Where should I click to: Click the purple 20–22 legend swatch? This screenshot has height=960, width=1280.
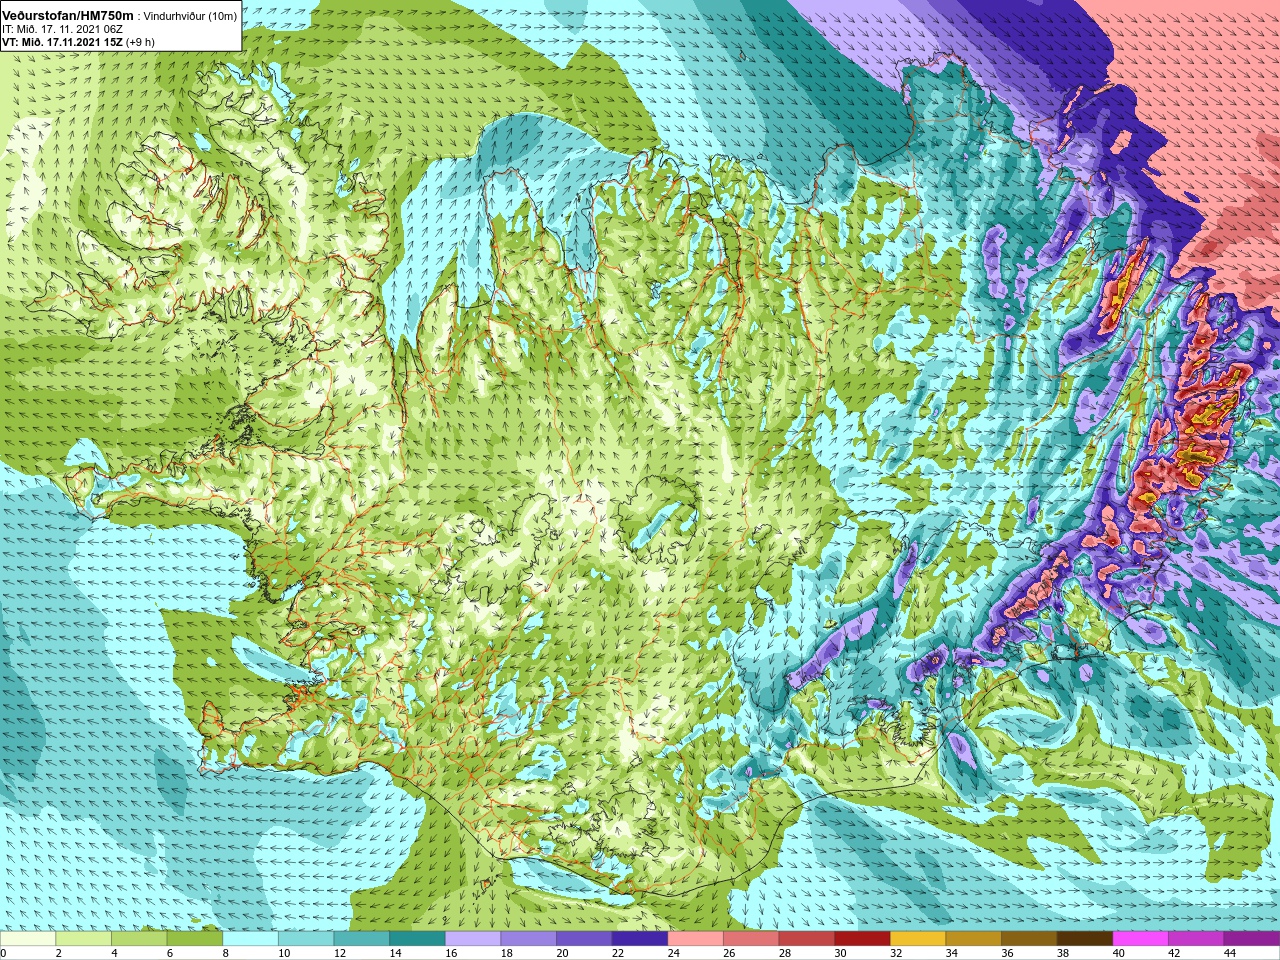pyautogui.click(x=584, y=938)
